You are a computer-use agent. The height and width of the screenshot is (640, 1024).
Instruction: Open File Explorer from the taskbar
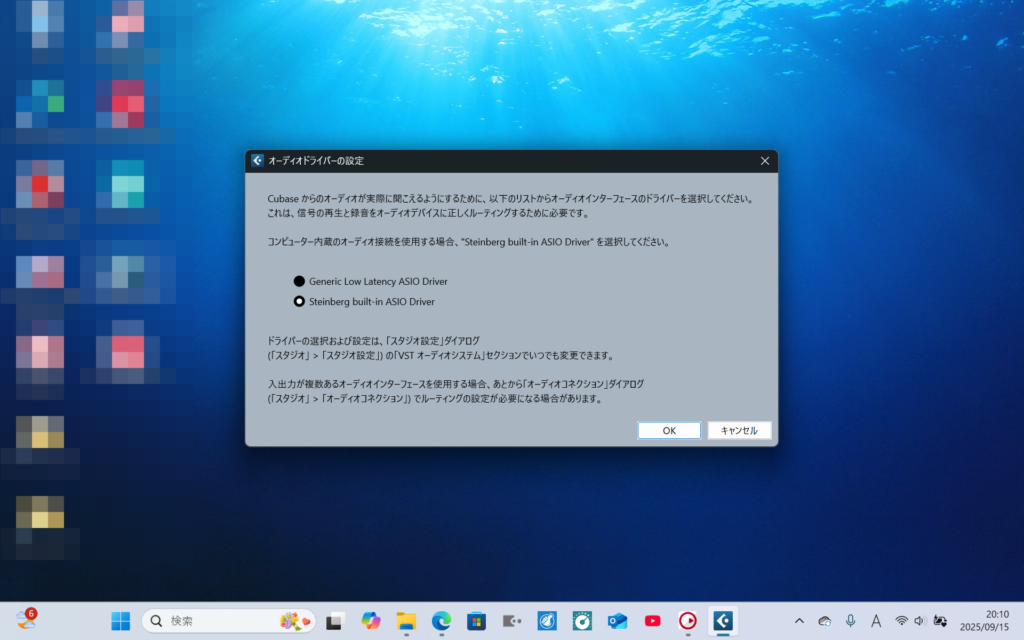tap(406, 621)
